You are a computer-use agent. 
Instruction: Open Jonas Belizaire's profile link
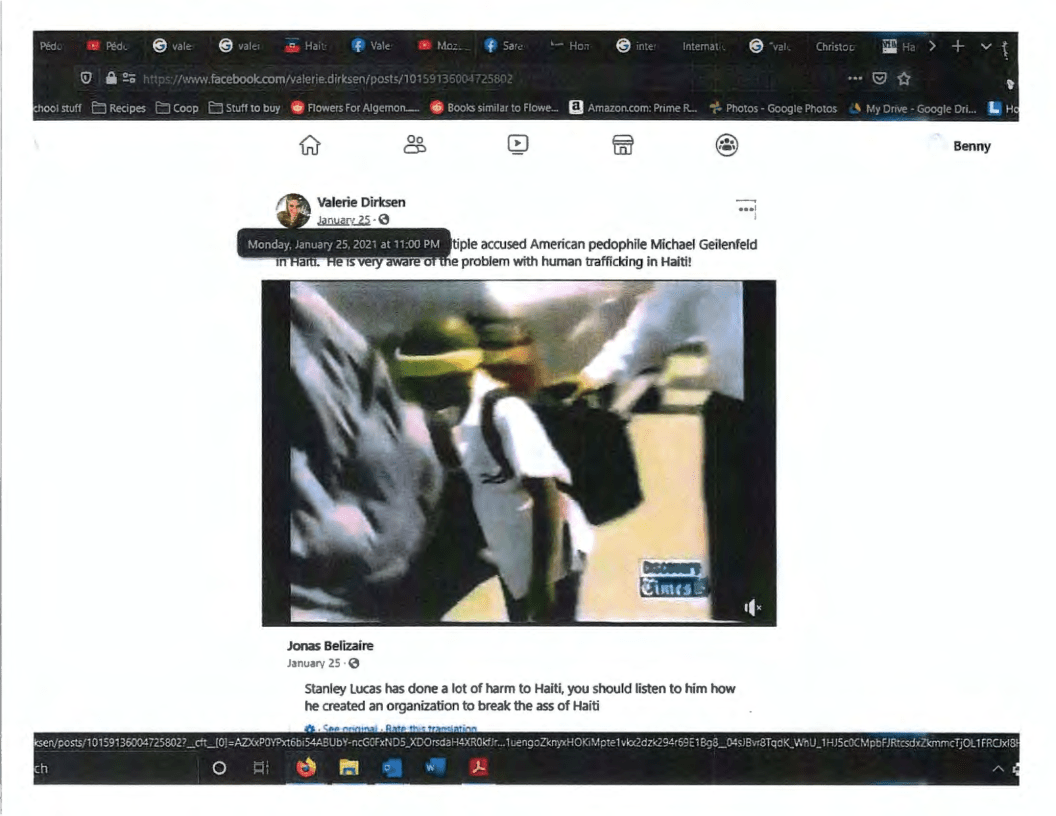point(330,646)
